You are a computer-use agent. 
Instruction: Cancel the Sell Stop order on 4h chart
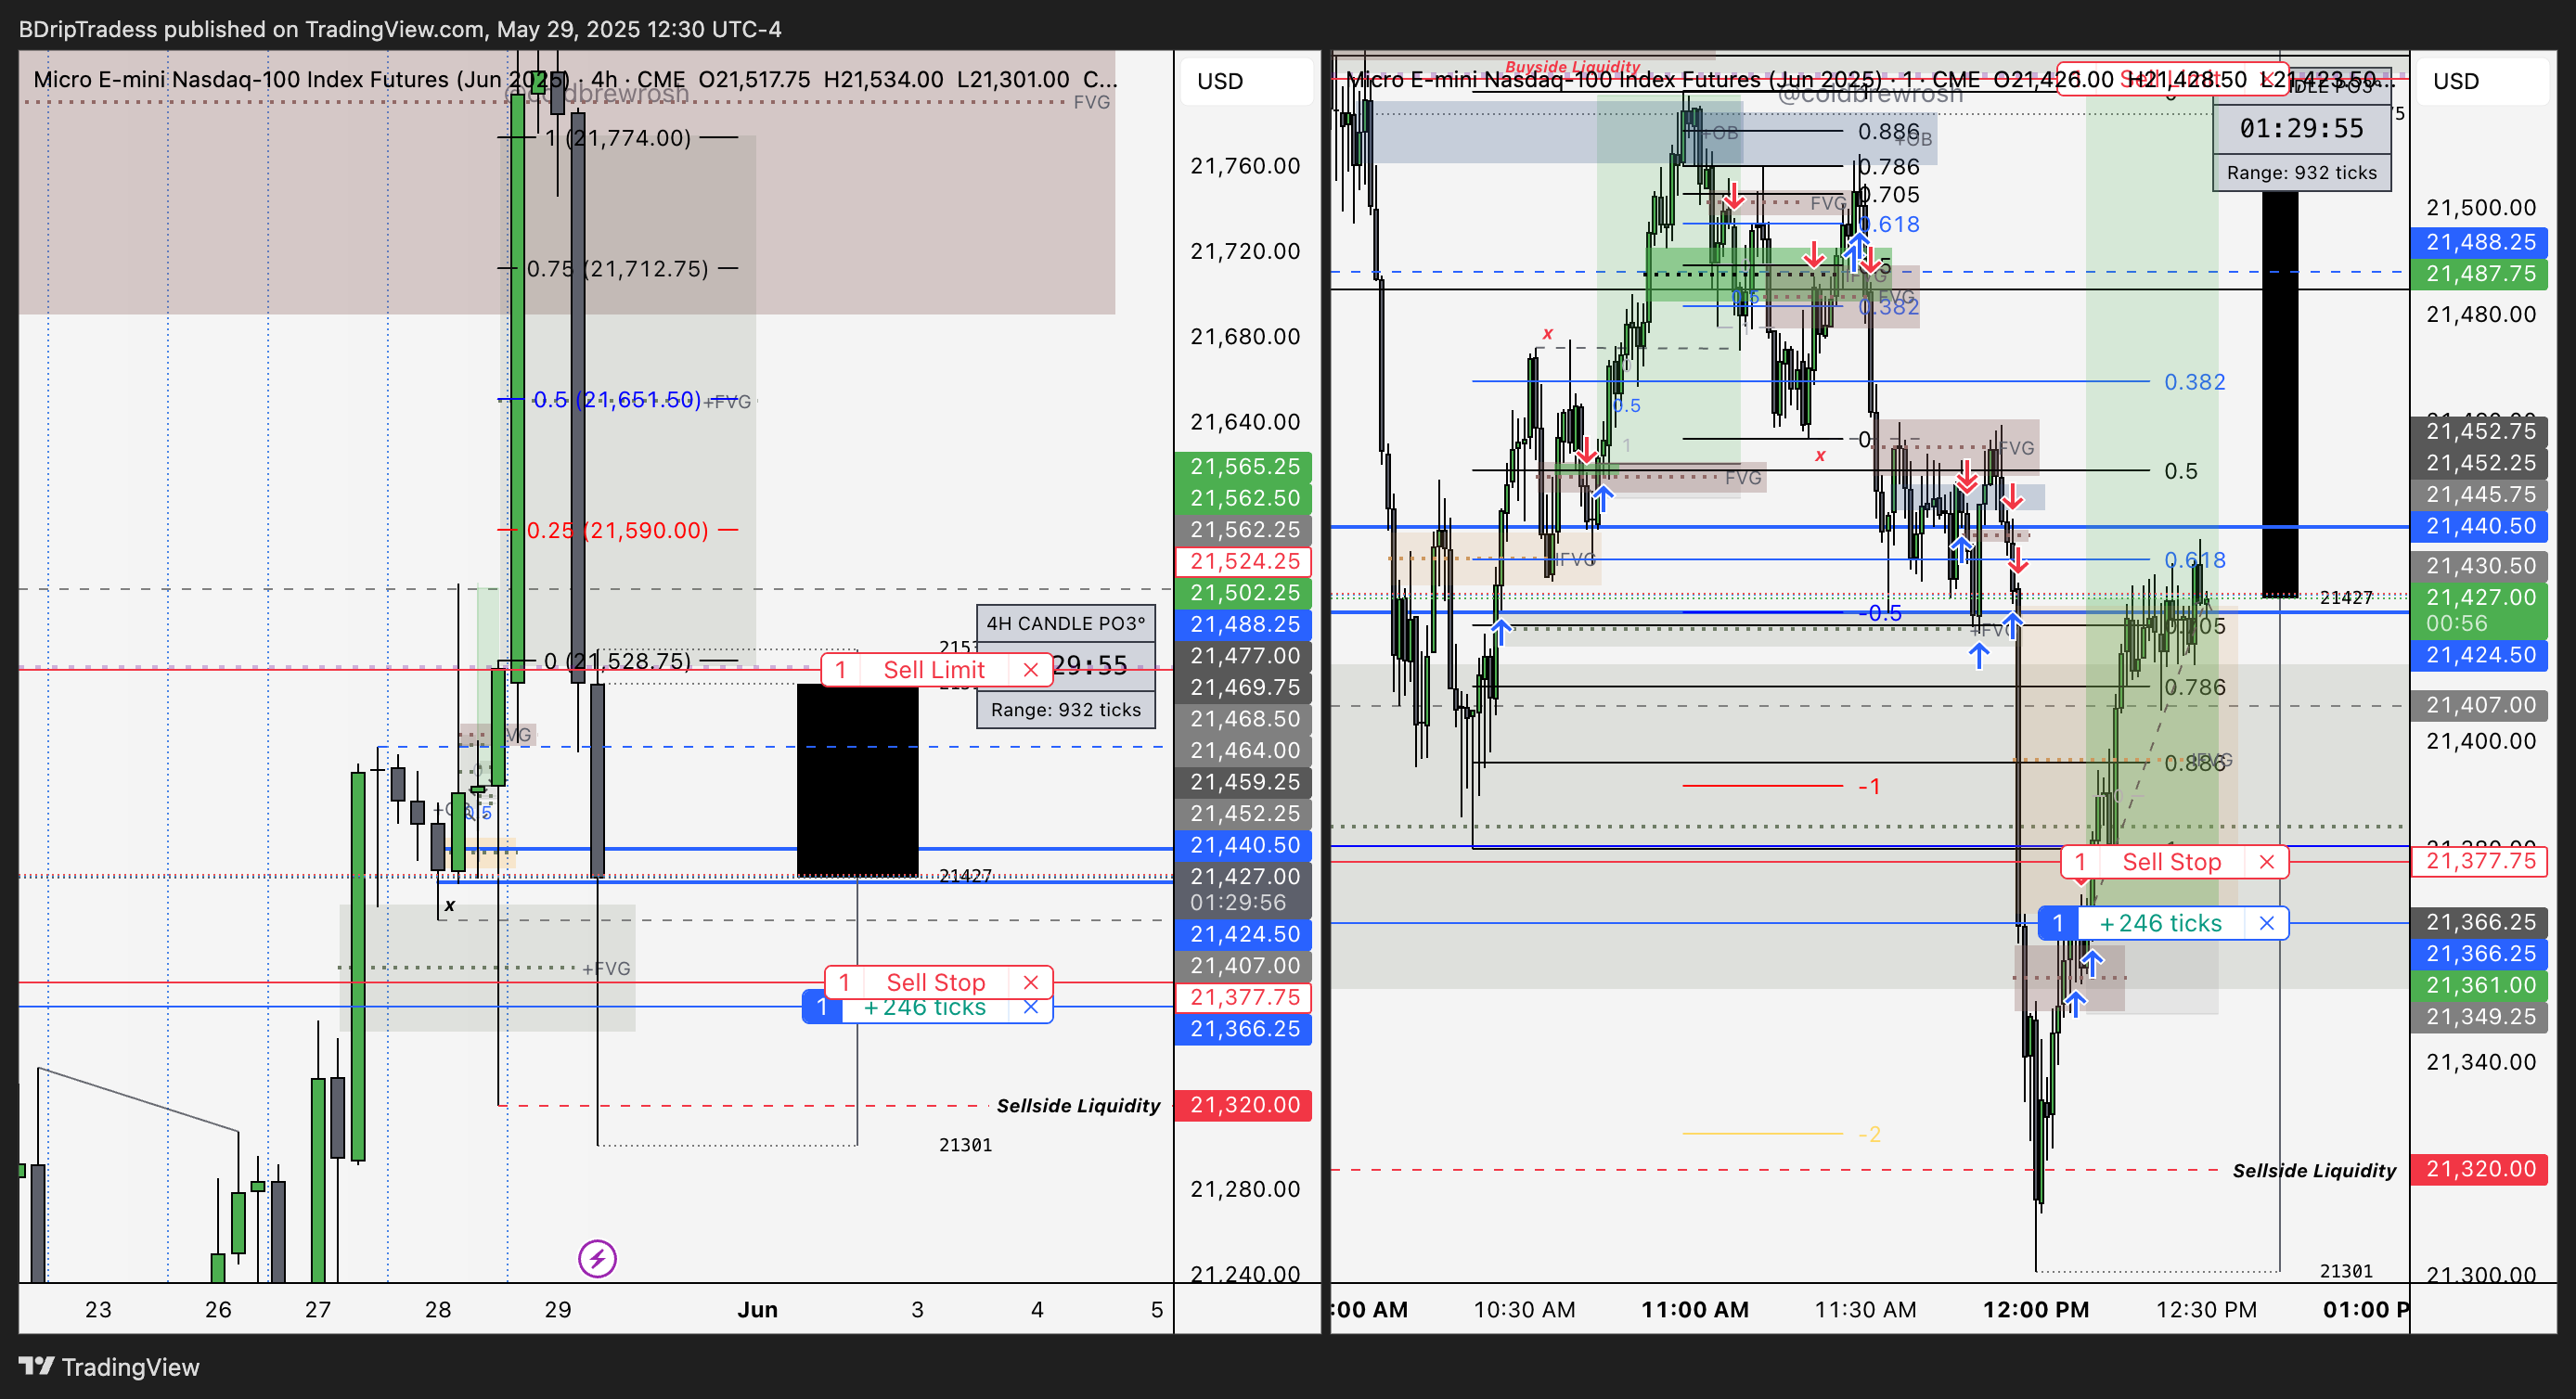(x=1031, y=982)
